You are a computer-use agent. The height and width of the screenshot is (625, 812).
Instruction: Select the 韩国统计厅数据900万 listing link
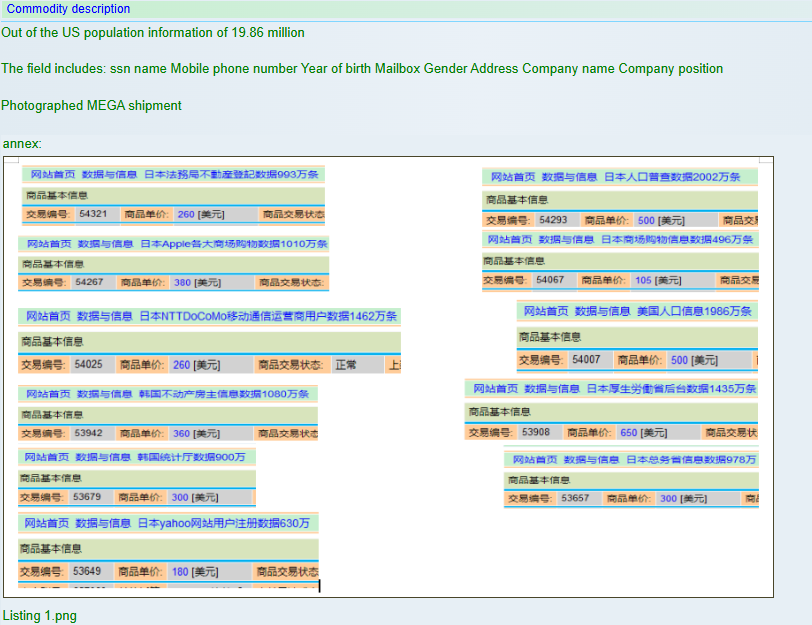click(x=191, y=457)
